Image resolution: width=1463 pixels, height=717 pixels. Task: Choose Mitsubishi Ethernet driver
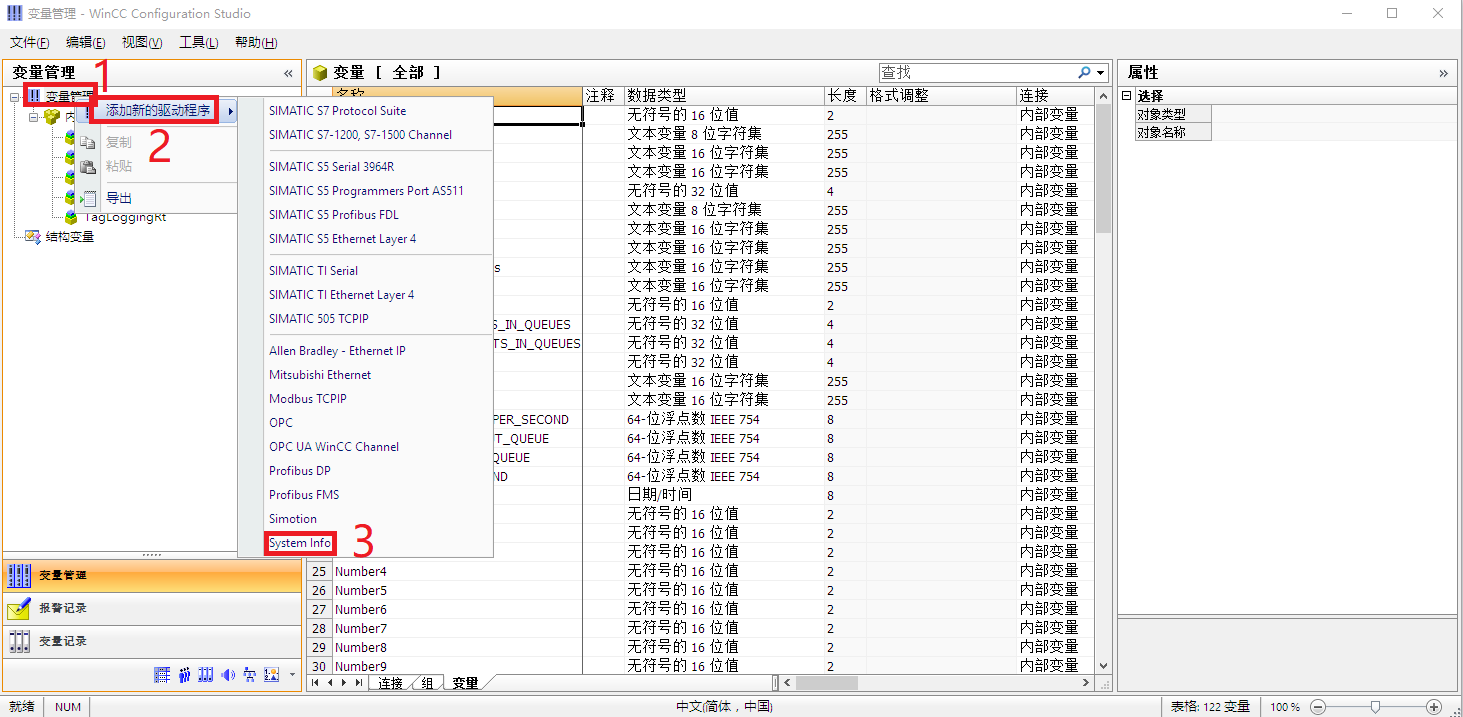[x=320, y=375]
